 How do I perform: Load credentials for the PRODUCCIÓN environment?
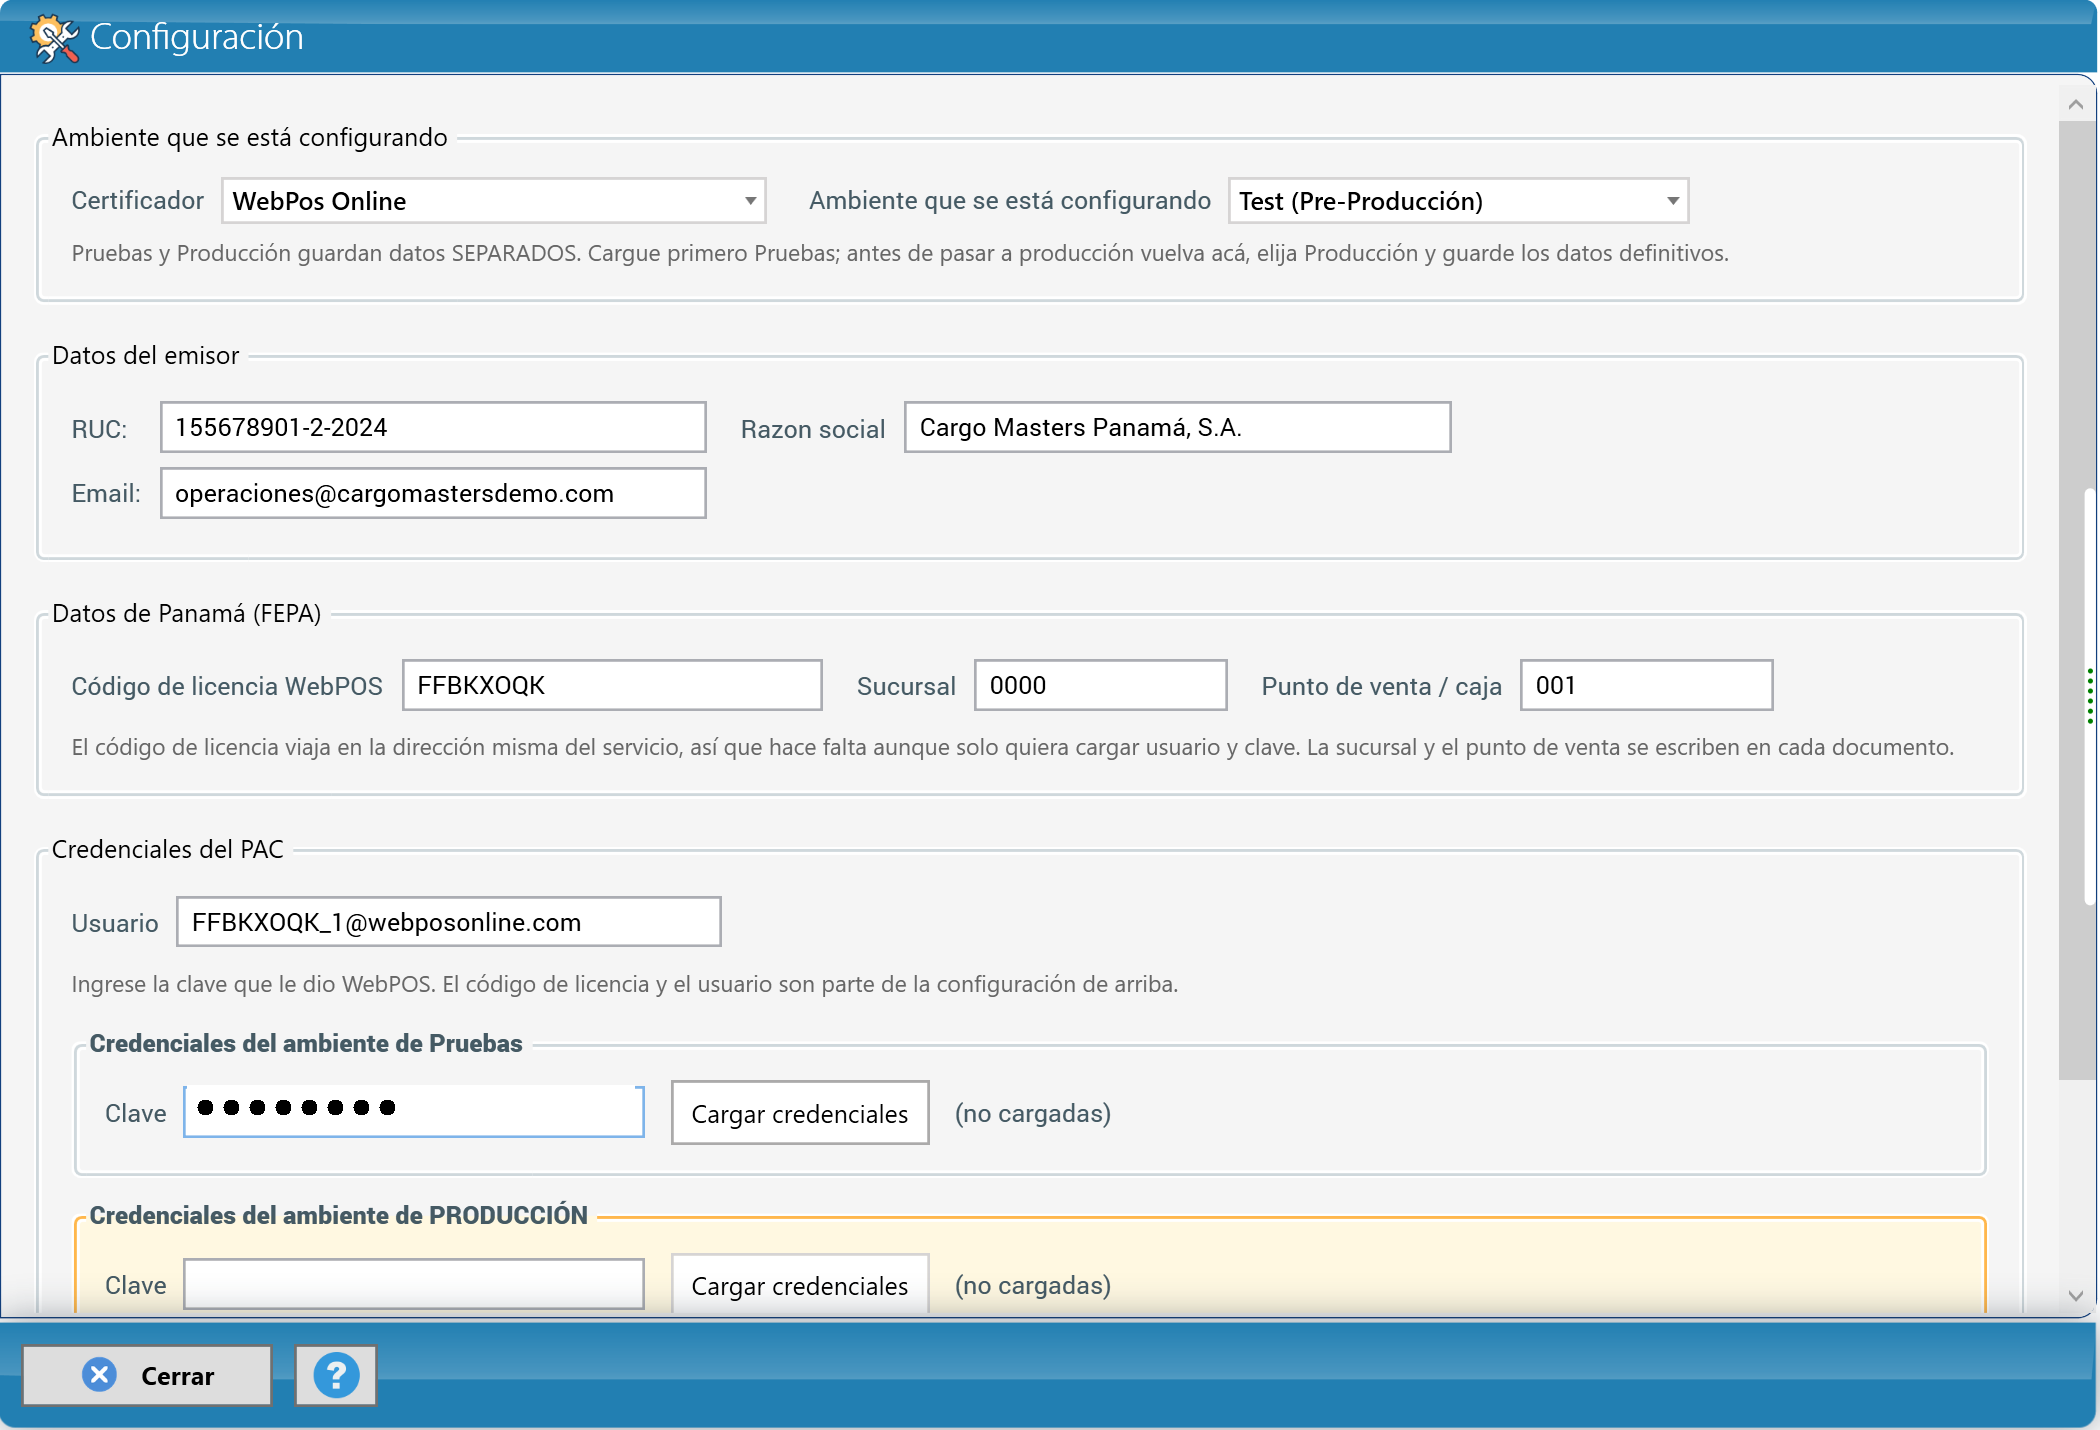800,1285
